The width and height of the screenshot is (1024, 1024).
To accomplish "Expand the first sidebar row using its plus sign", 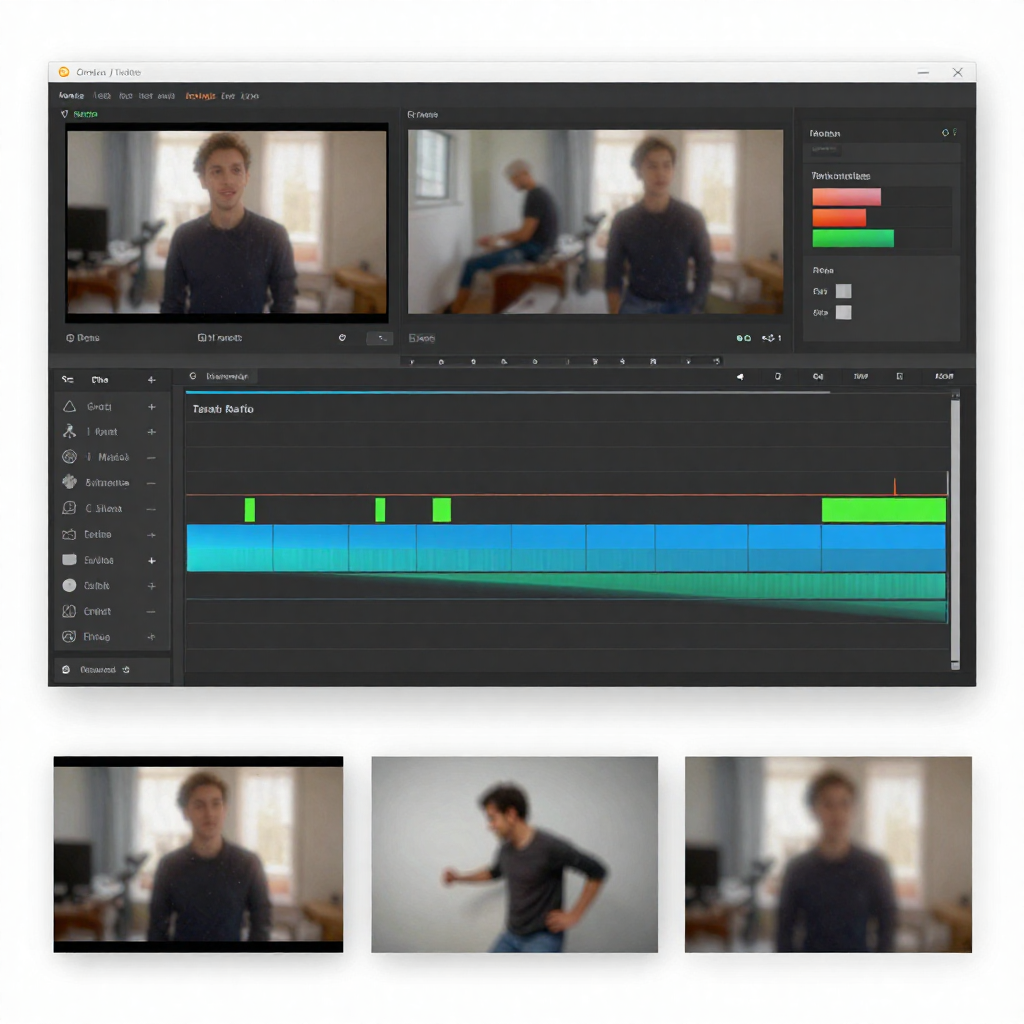I will 152,407.
